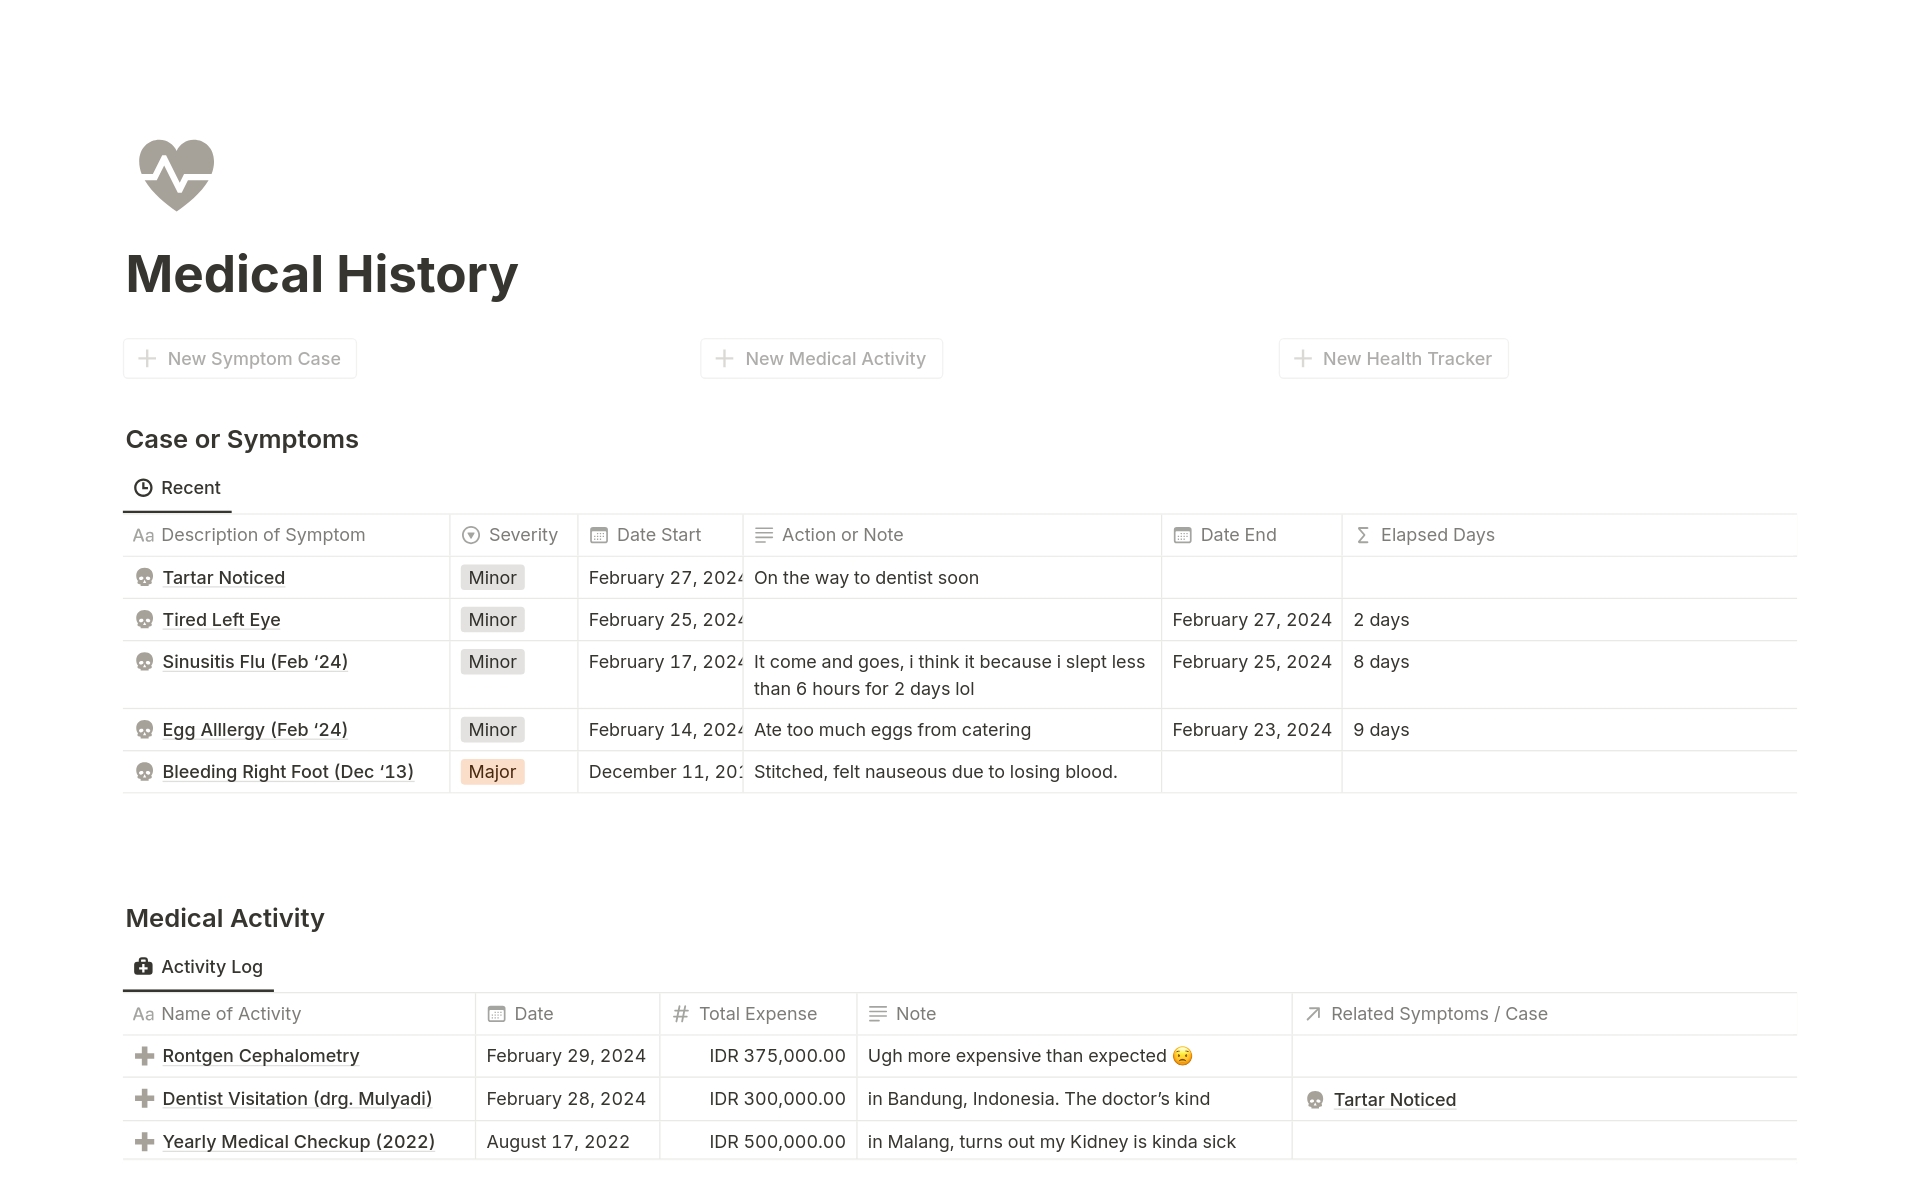The height and width of the screenshot is (1199, 1920).
Task: Expand the Related Symptoms column header
Action: pos(1438,1013)
